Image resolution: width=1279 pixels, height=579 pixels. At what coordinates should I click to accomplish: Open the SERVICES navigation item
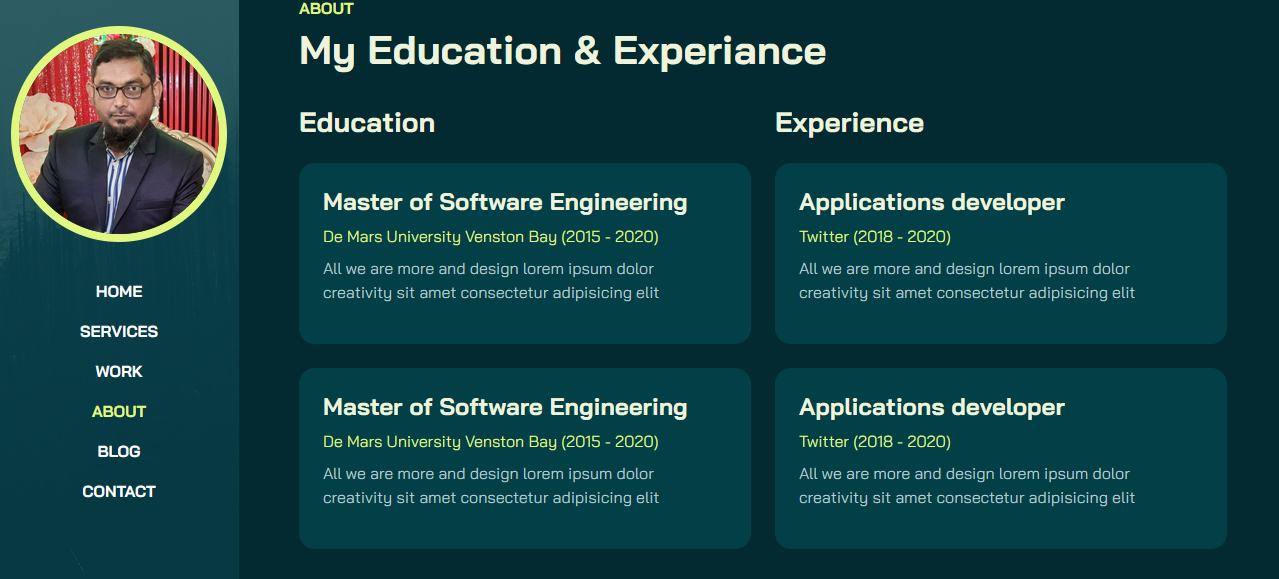(x=119, y=331)
